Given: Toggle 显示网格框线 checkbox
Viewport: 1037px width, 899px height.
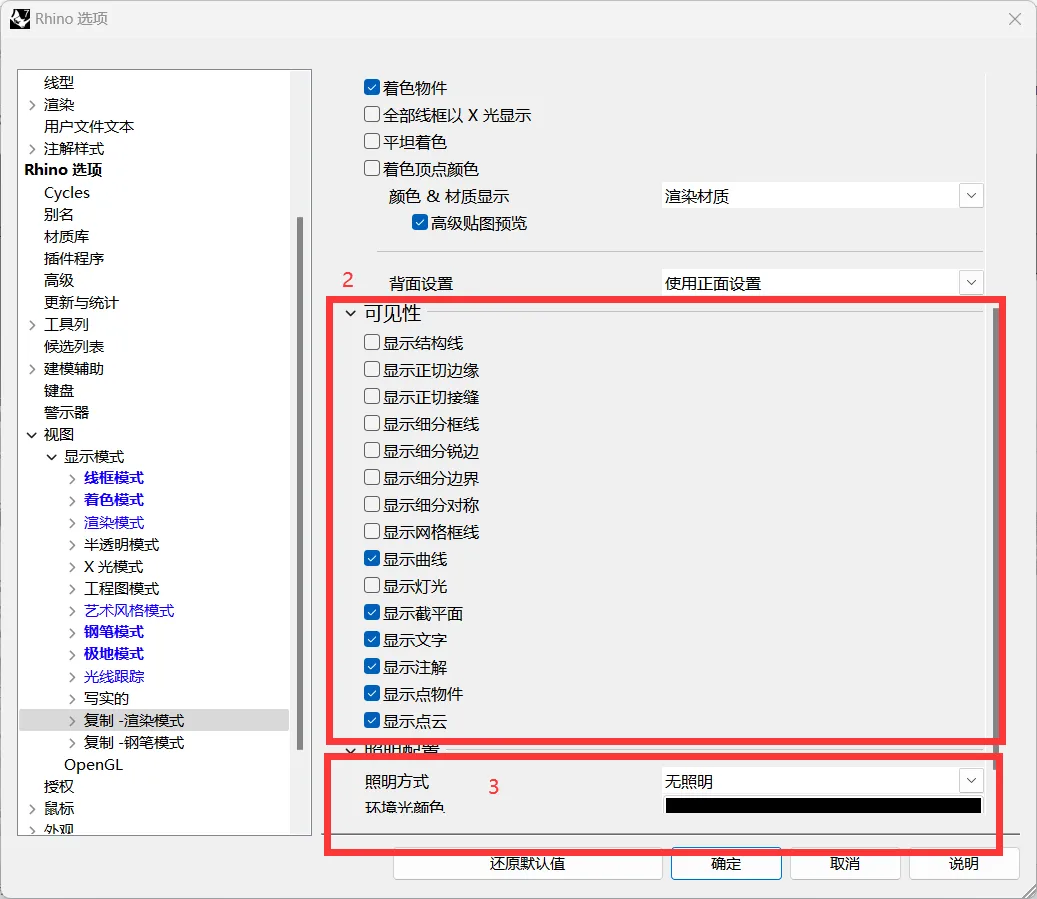Looking at the screenshot, I should 372,531.
